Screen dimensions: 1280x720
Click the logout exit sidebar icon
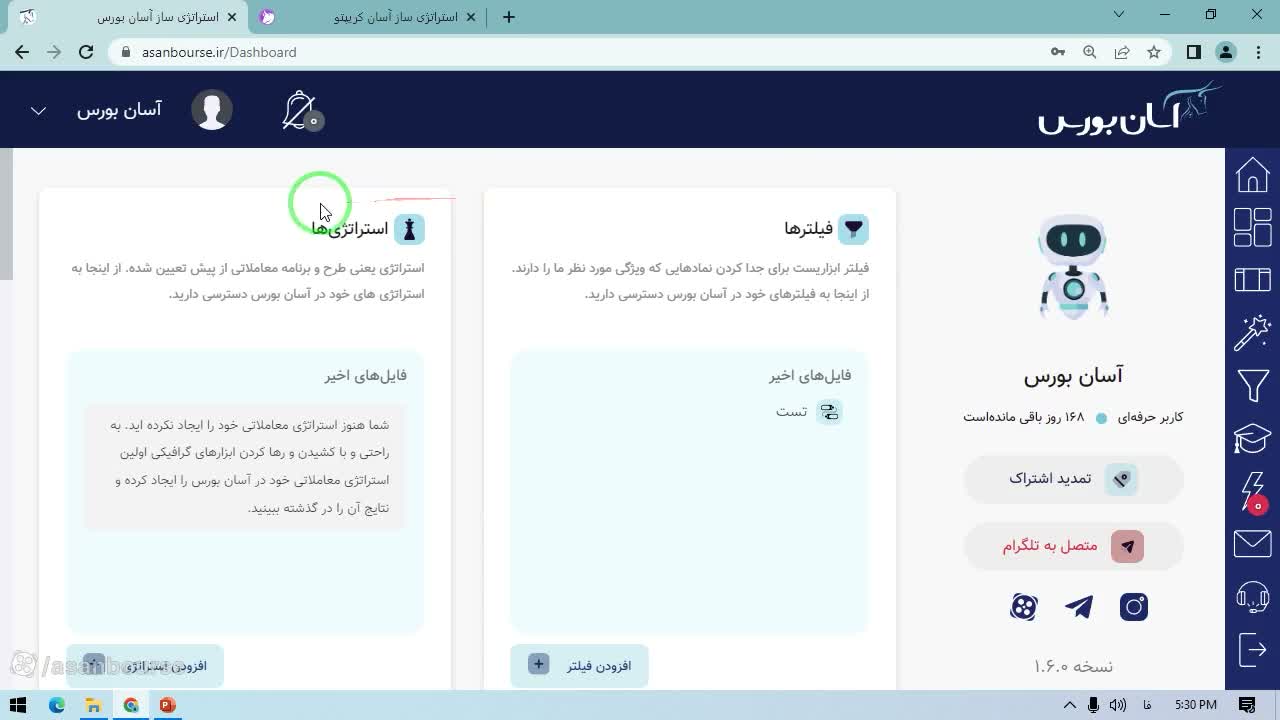click(x=1252, y=649)
